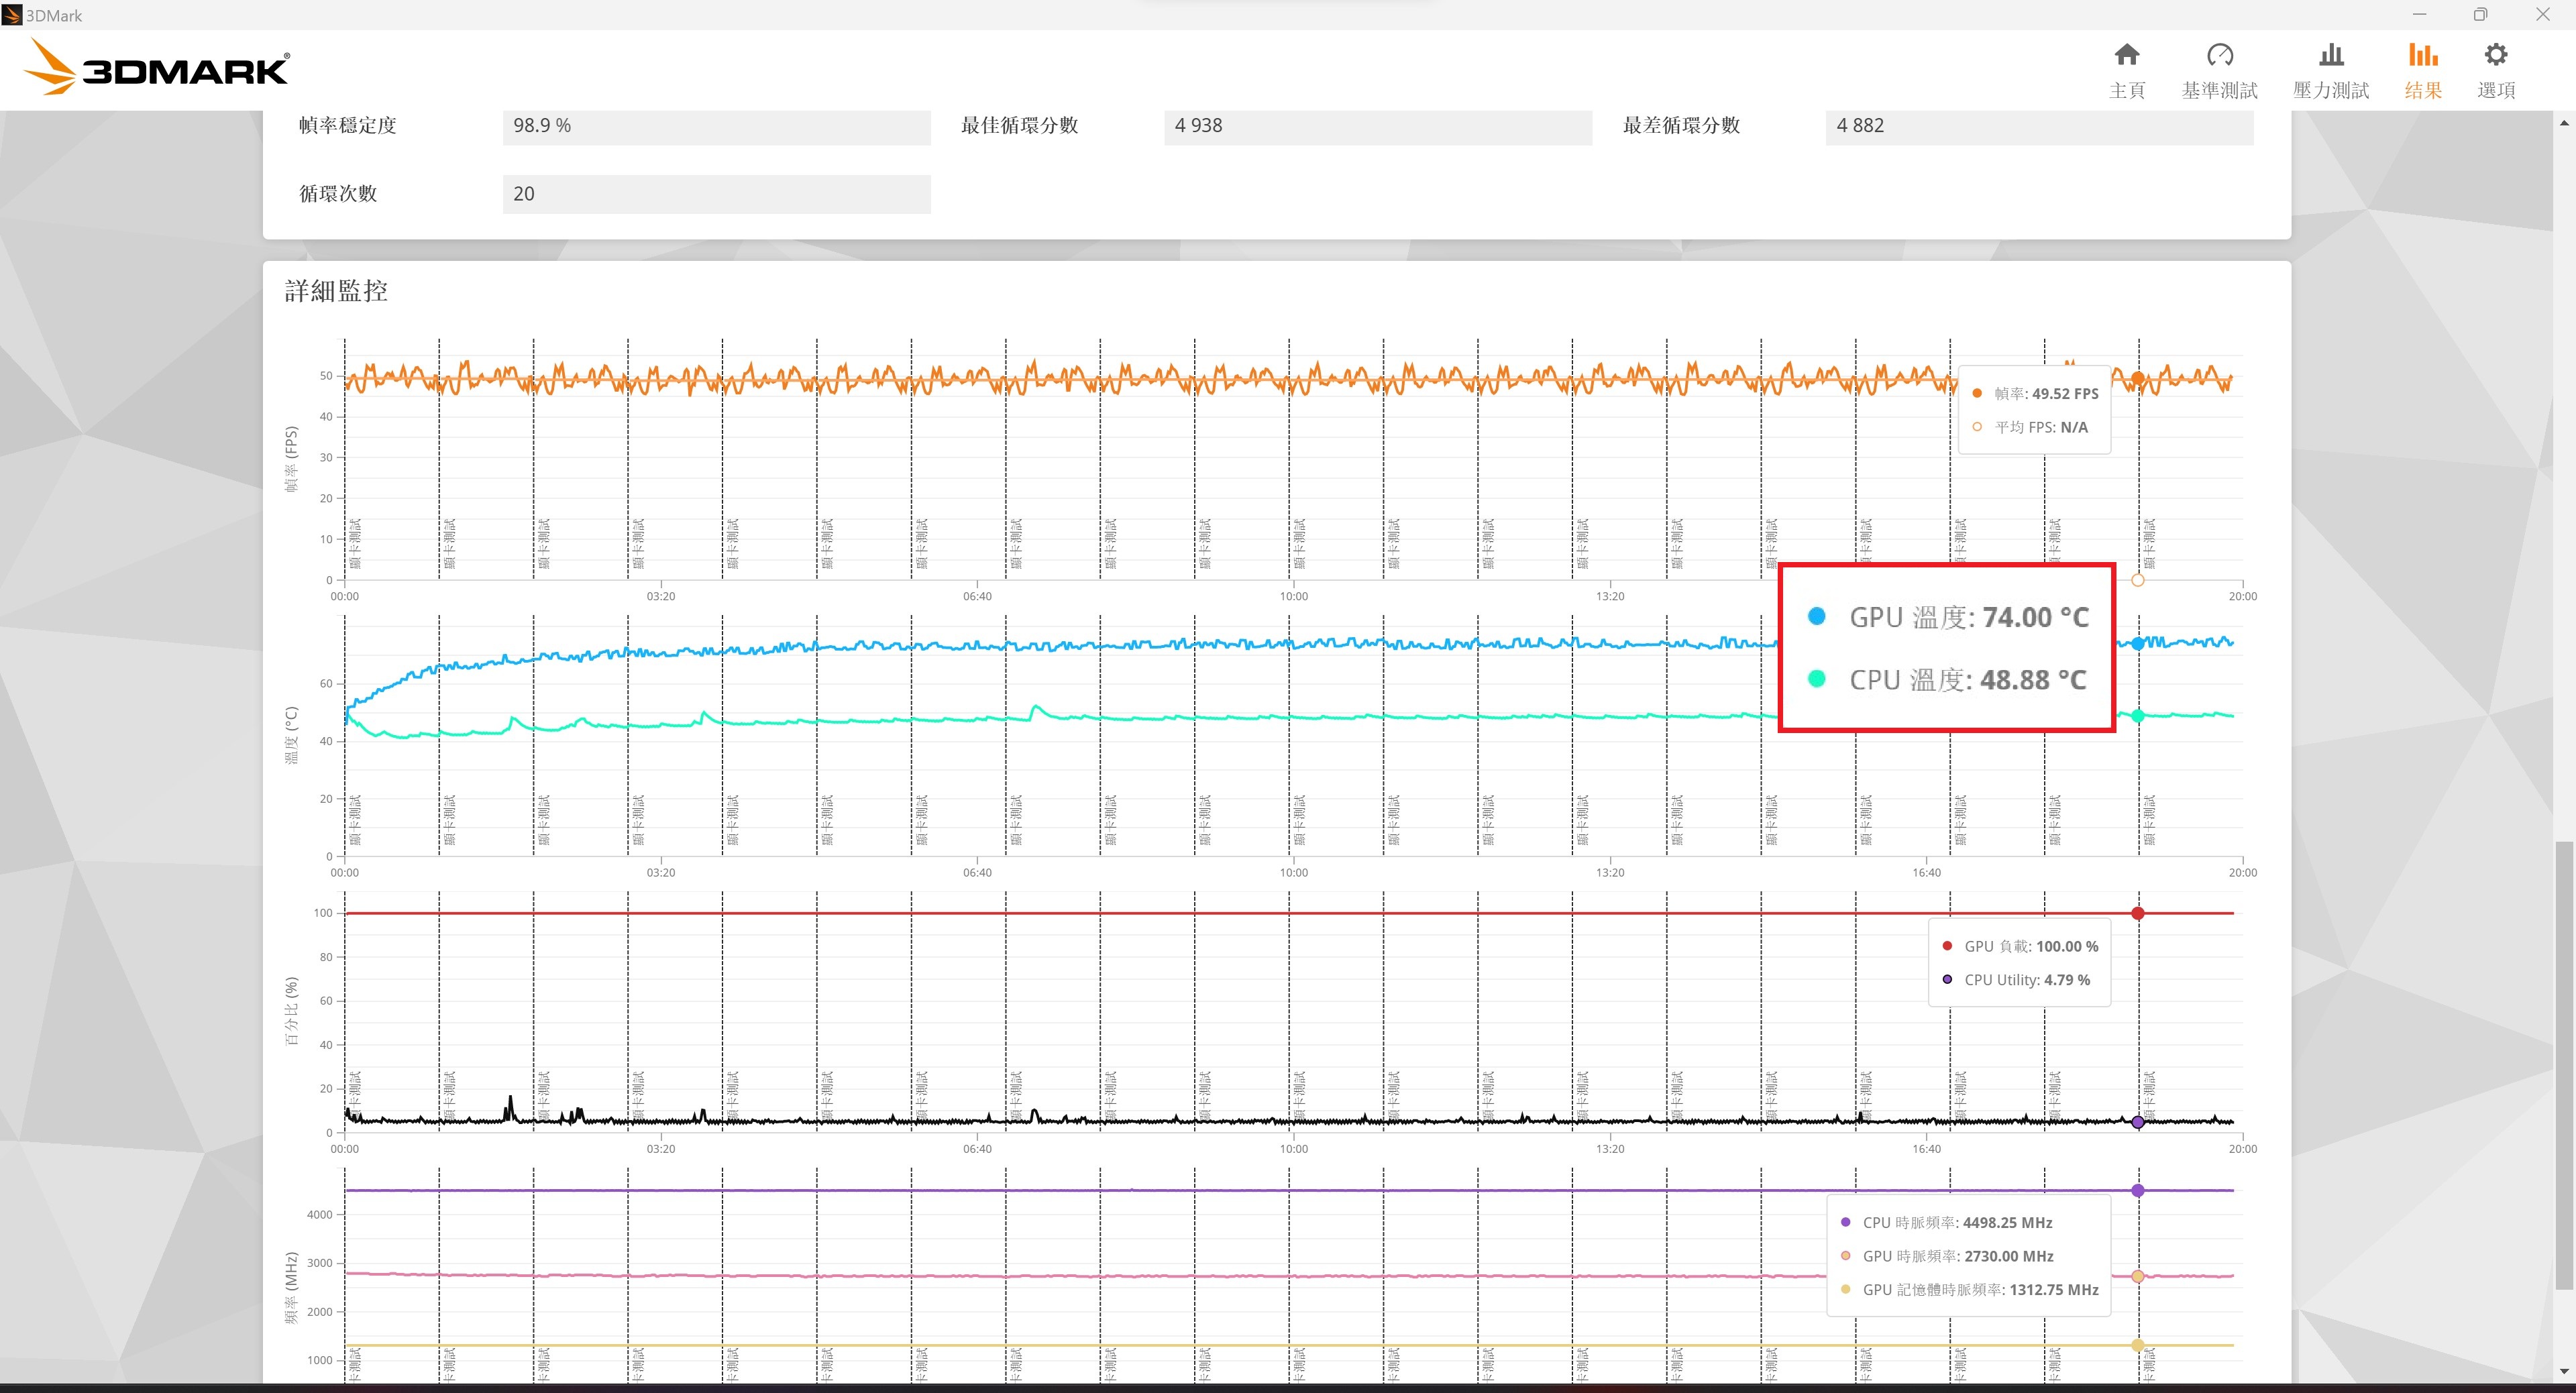Click the 平均 FPS: N/A tooltip entry
The width and height of the screenshot is (2576, 1393).
(2030, 427)
